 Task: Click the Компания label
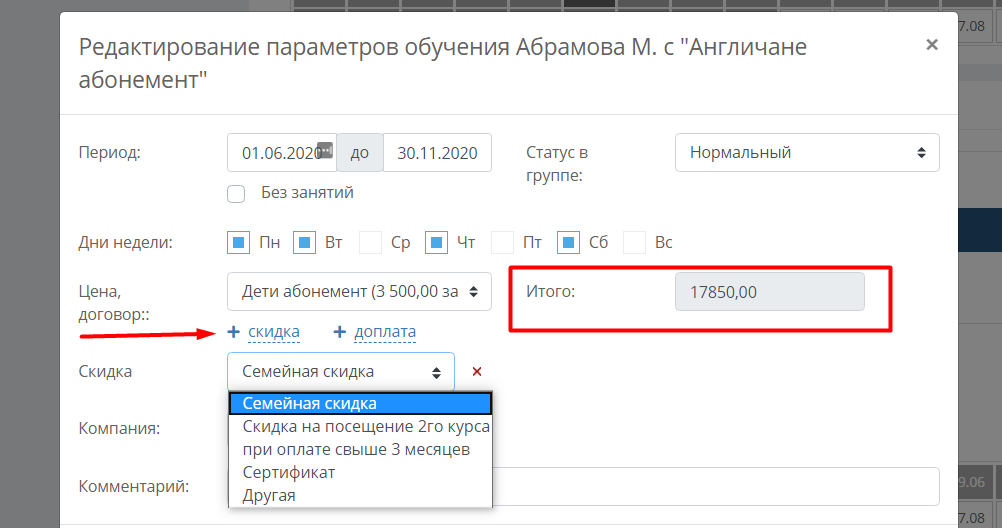[x=119, y=428]
